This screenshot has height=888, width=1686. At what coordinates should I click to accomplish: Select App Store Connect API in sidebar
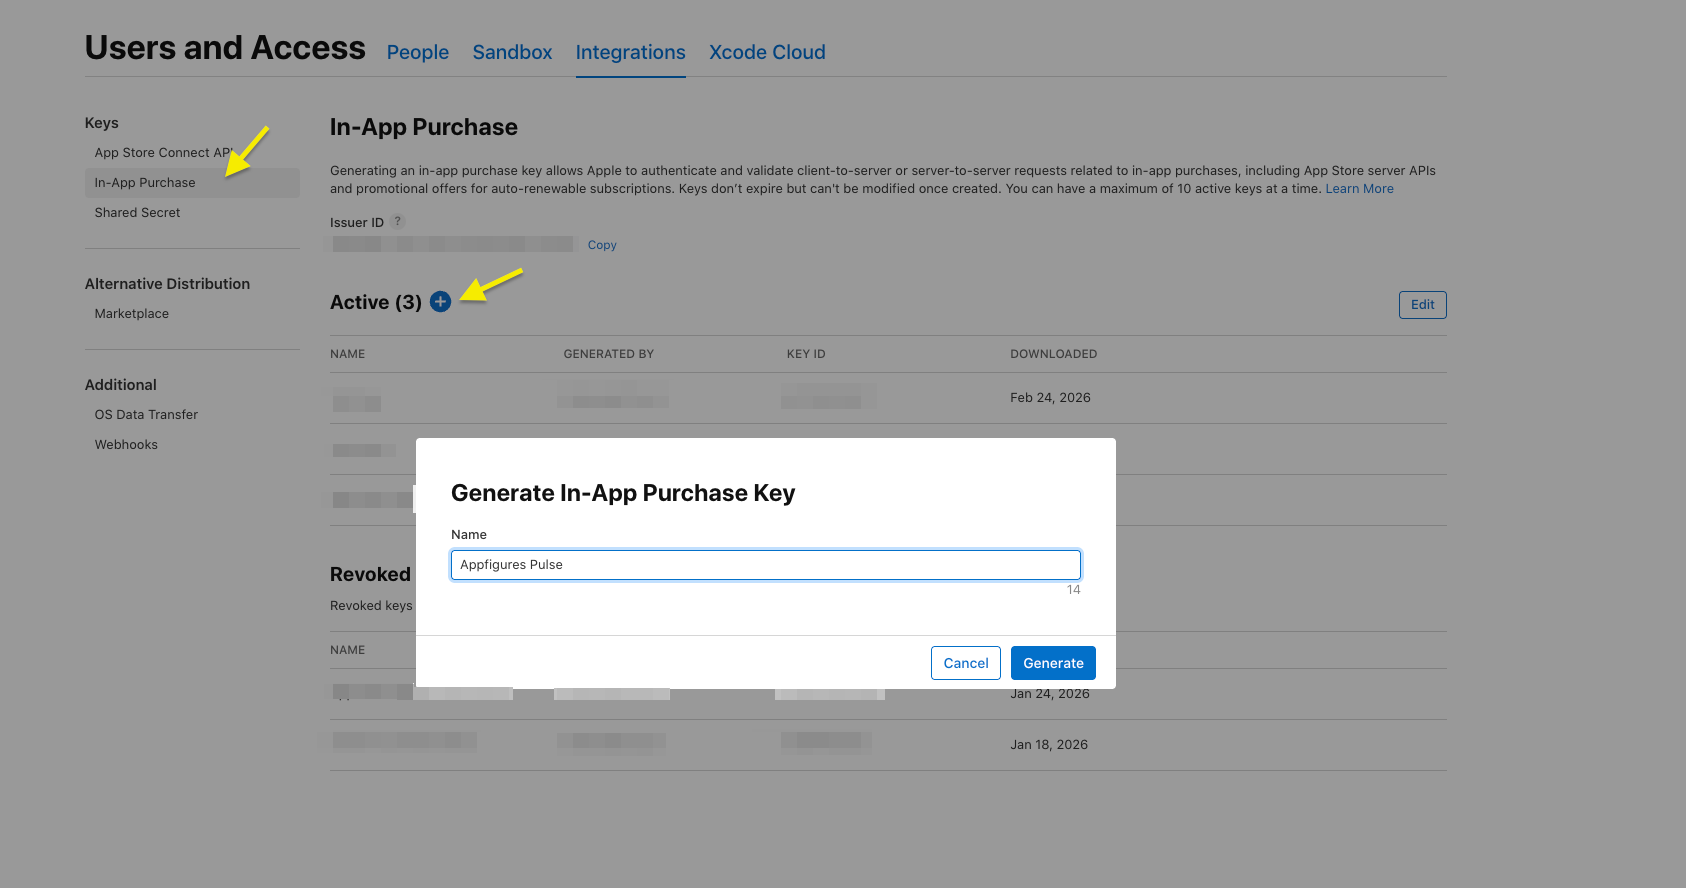pos(164,153)
